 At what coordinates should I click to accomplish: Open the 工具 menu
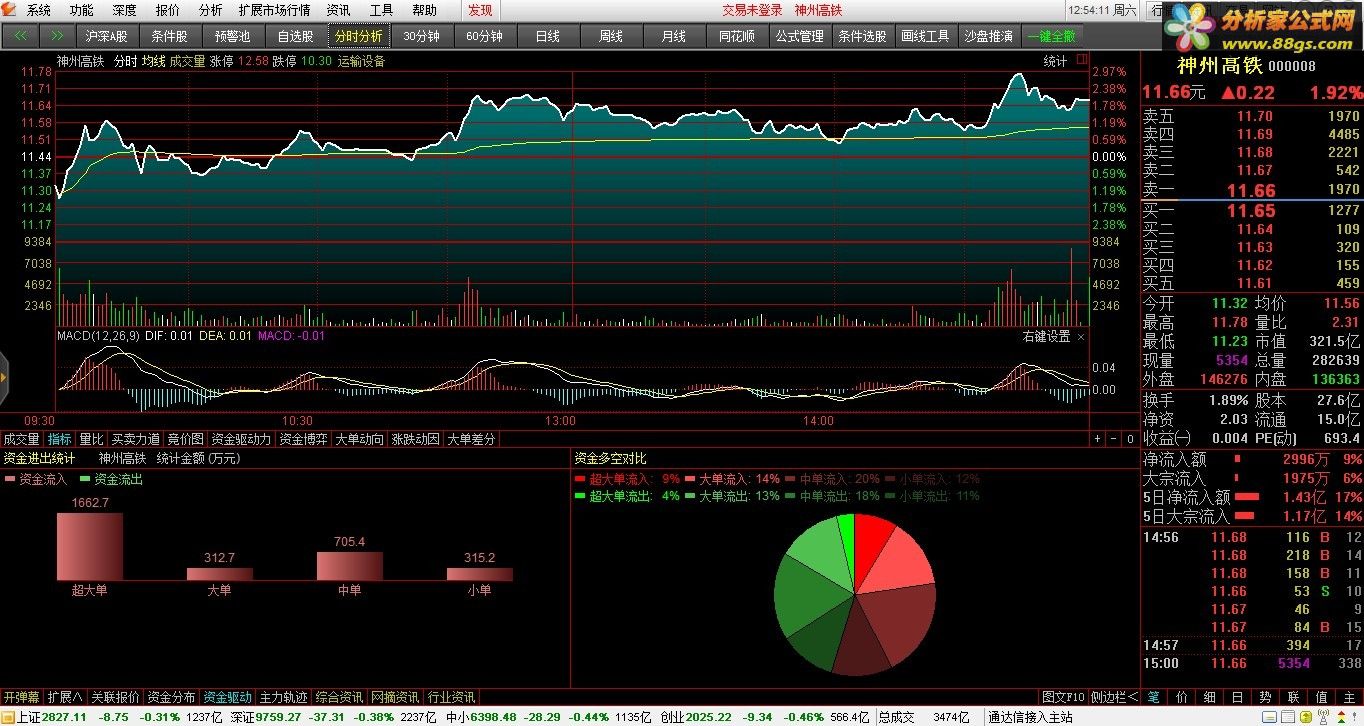coord(382,10)
